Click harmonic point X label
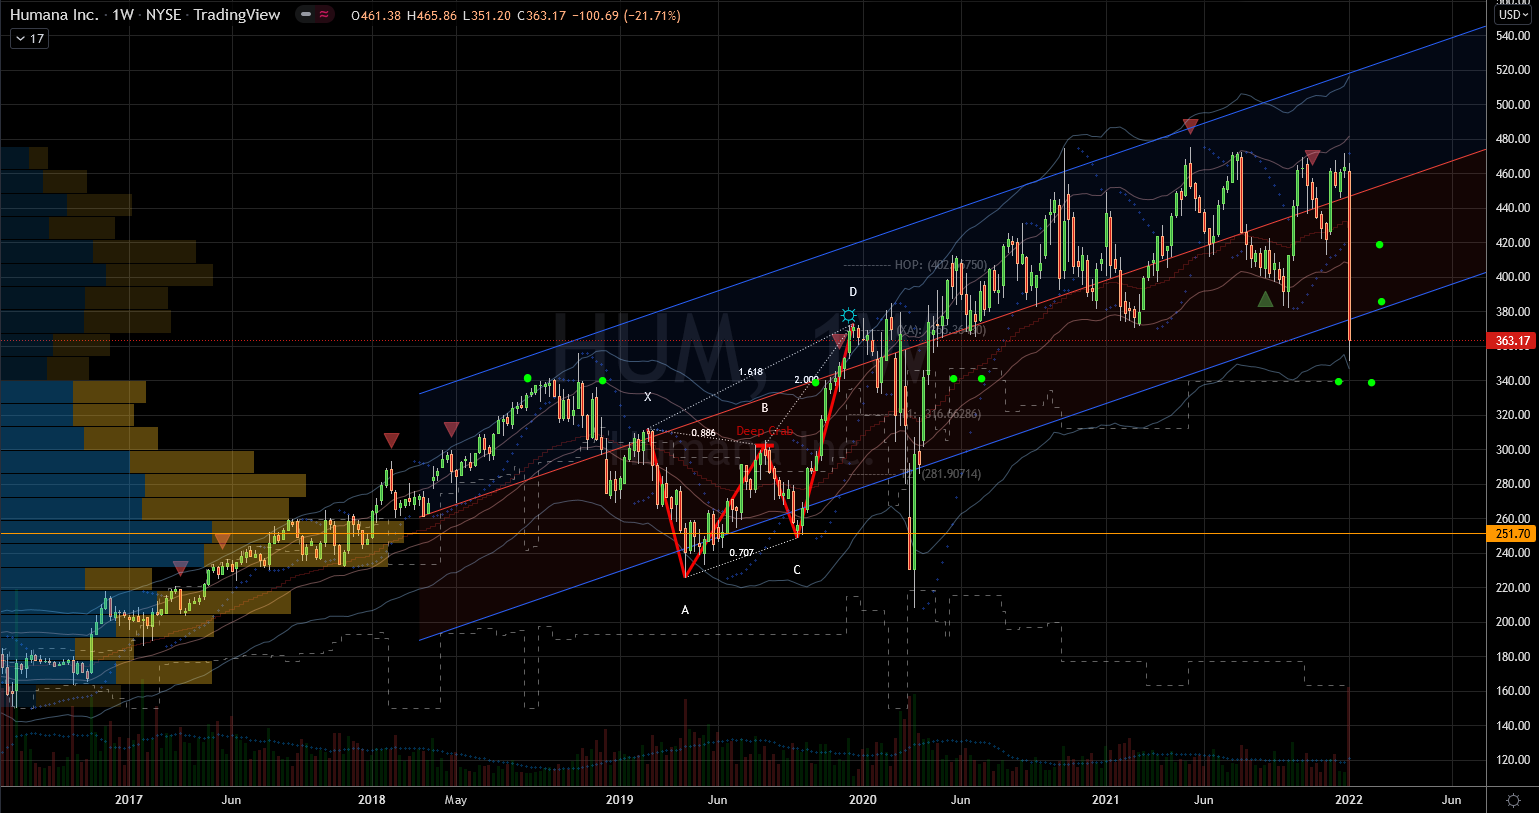The height and width of the screenshot is (813, 1539). coord(648,397)
